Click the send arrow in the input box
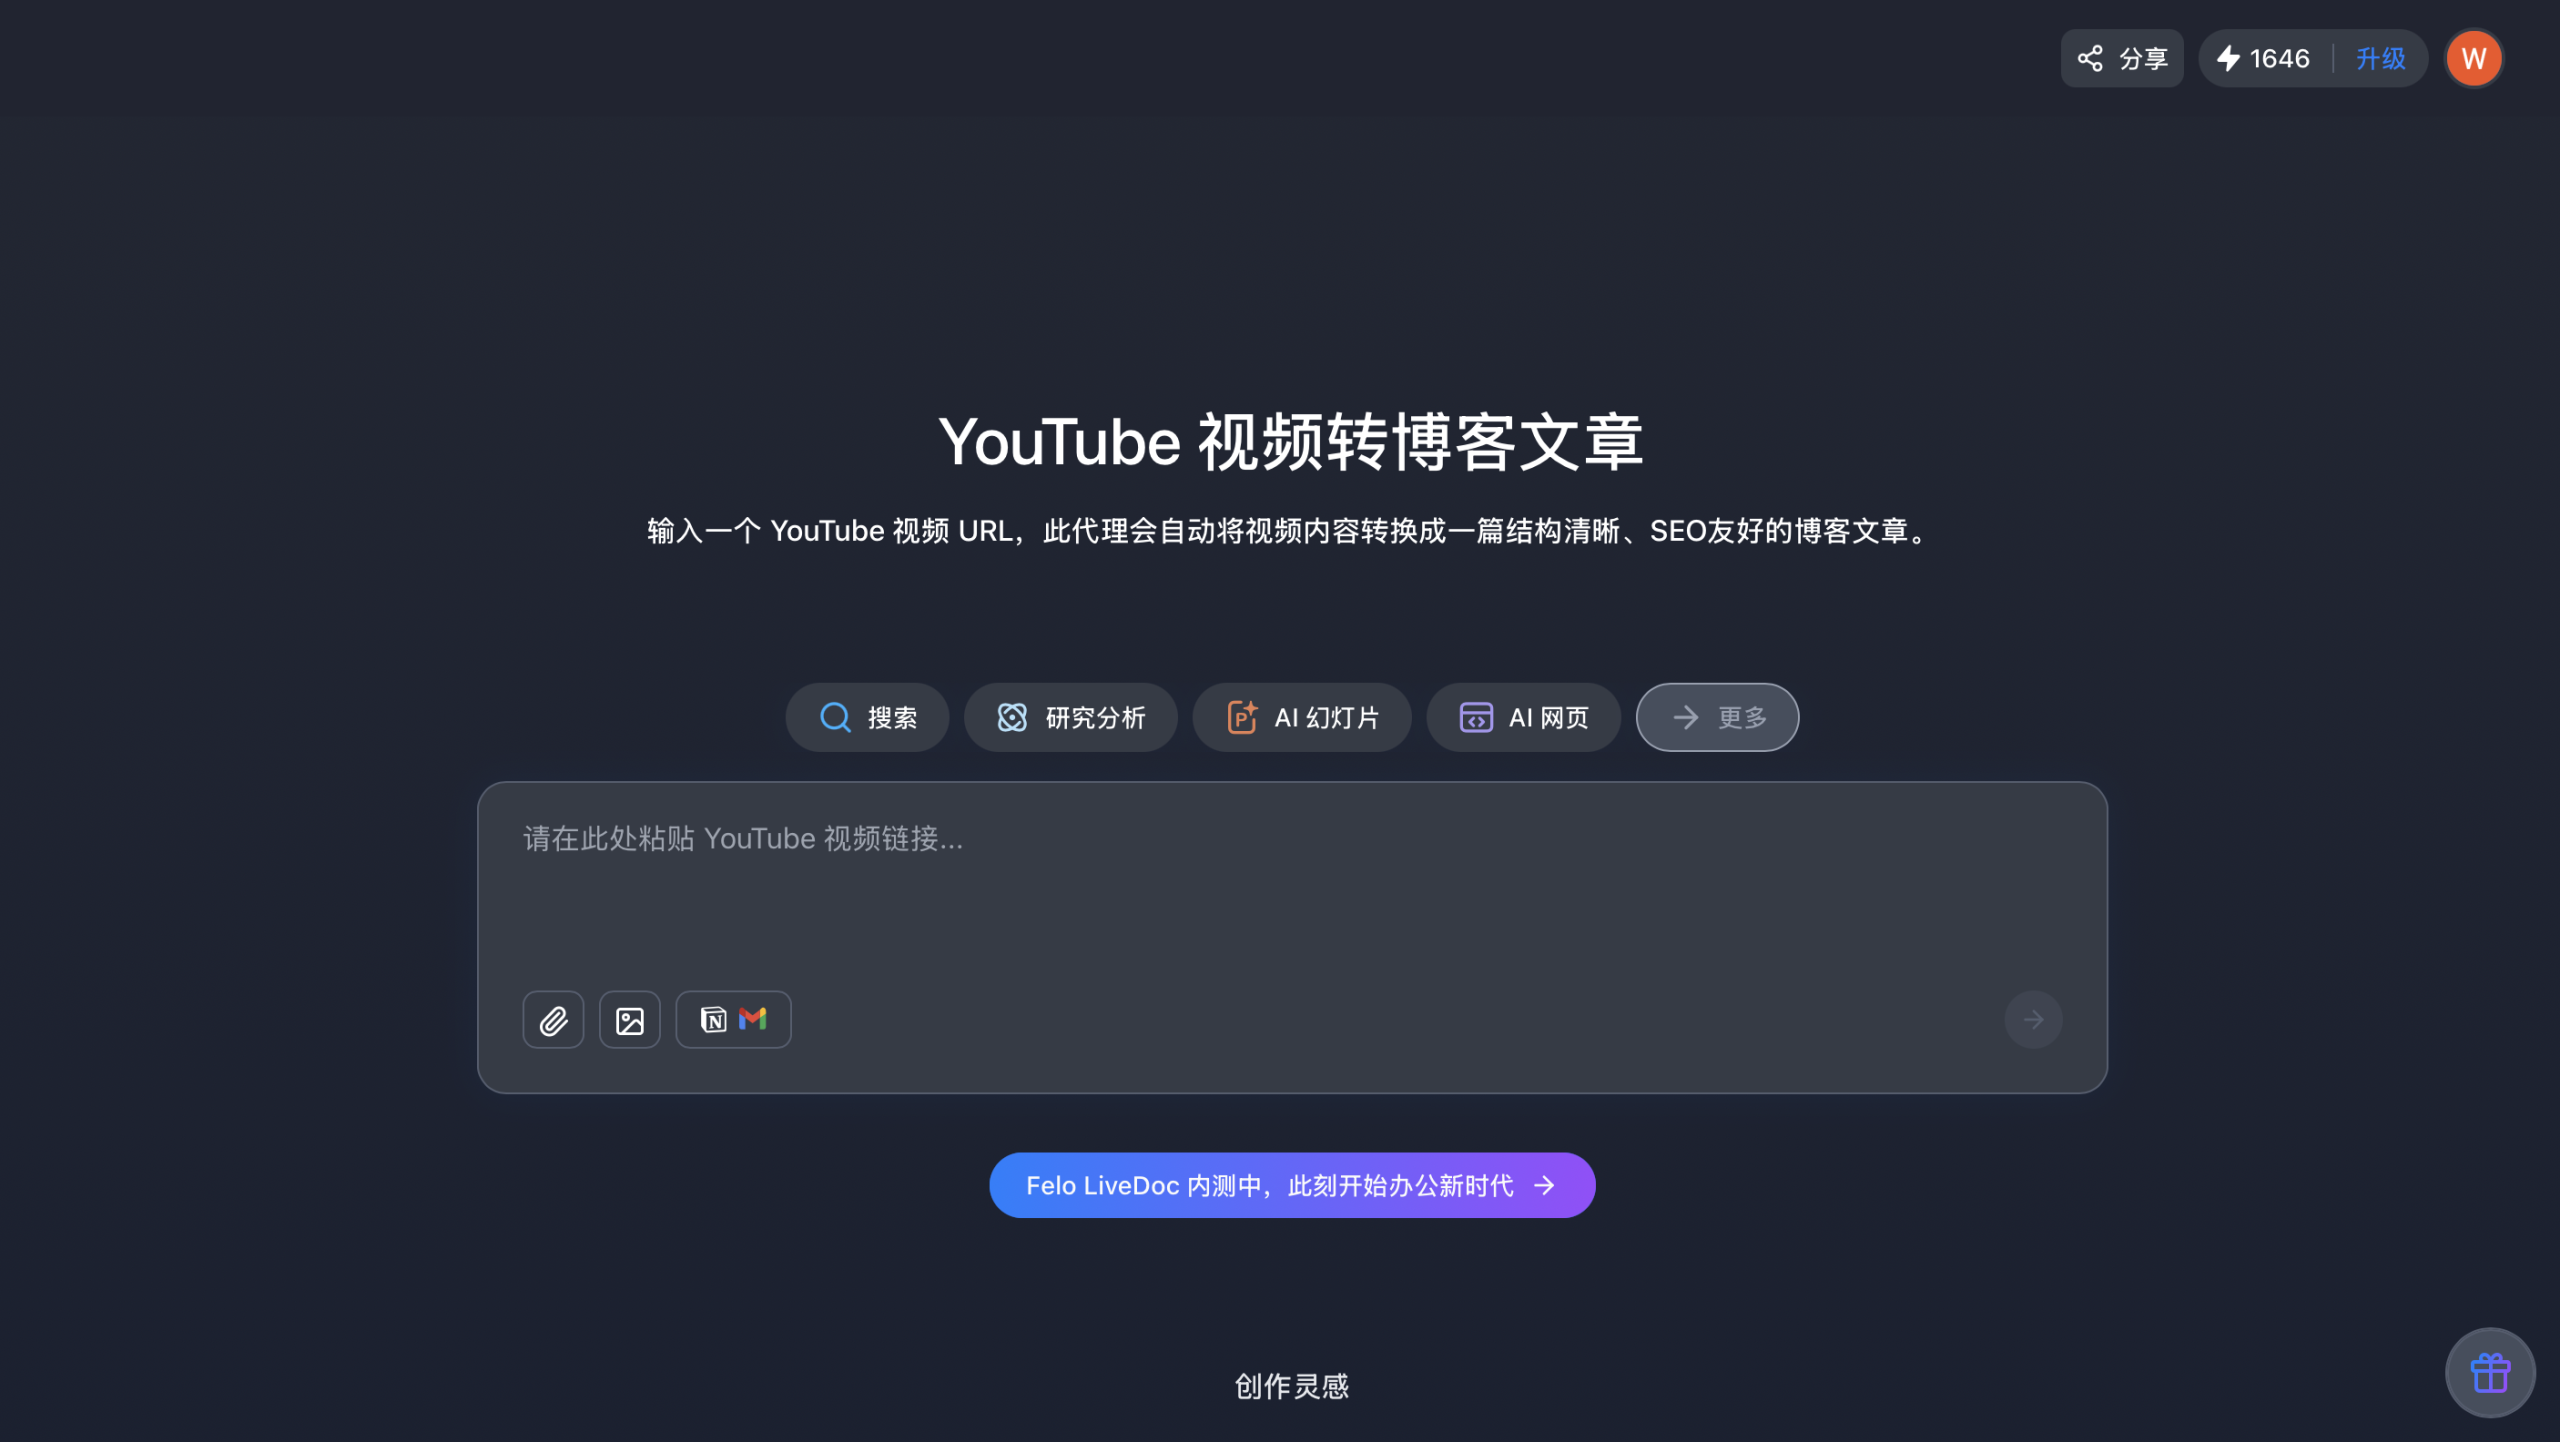2560x1442 pixels. [2032, 1019]
